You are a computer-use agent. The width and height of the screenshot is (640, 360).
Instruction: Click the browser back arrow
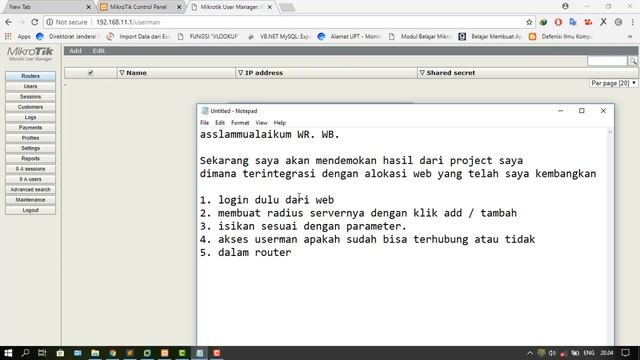click(x=9, y=22)
